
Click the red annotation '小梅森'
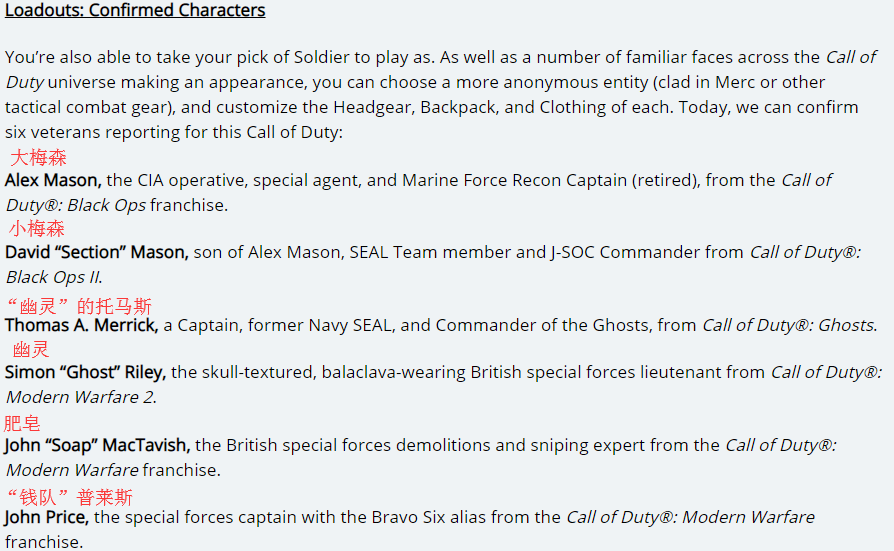tap(36, 229)
